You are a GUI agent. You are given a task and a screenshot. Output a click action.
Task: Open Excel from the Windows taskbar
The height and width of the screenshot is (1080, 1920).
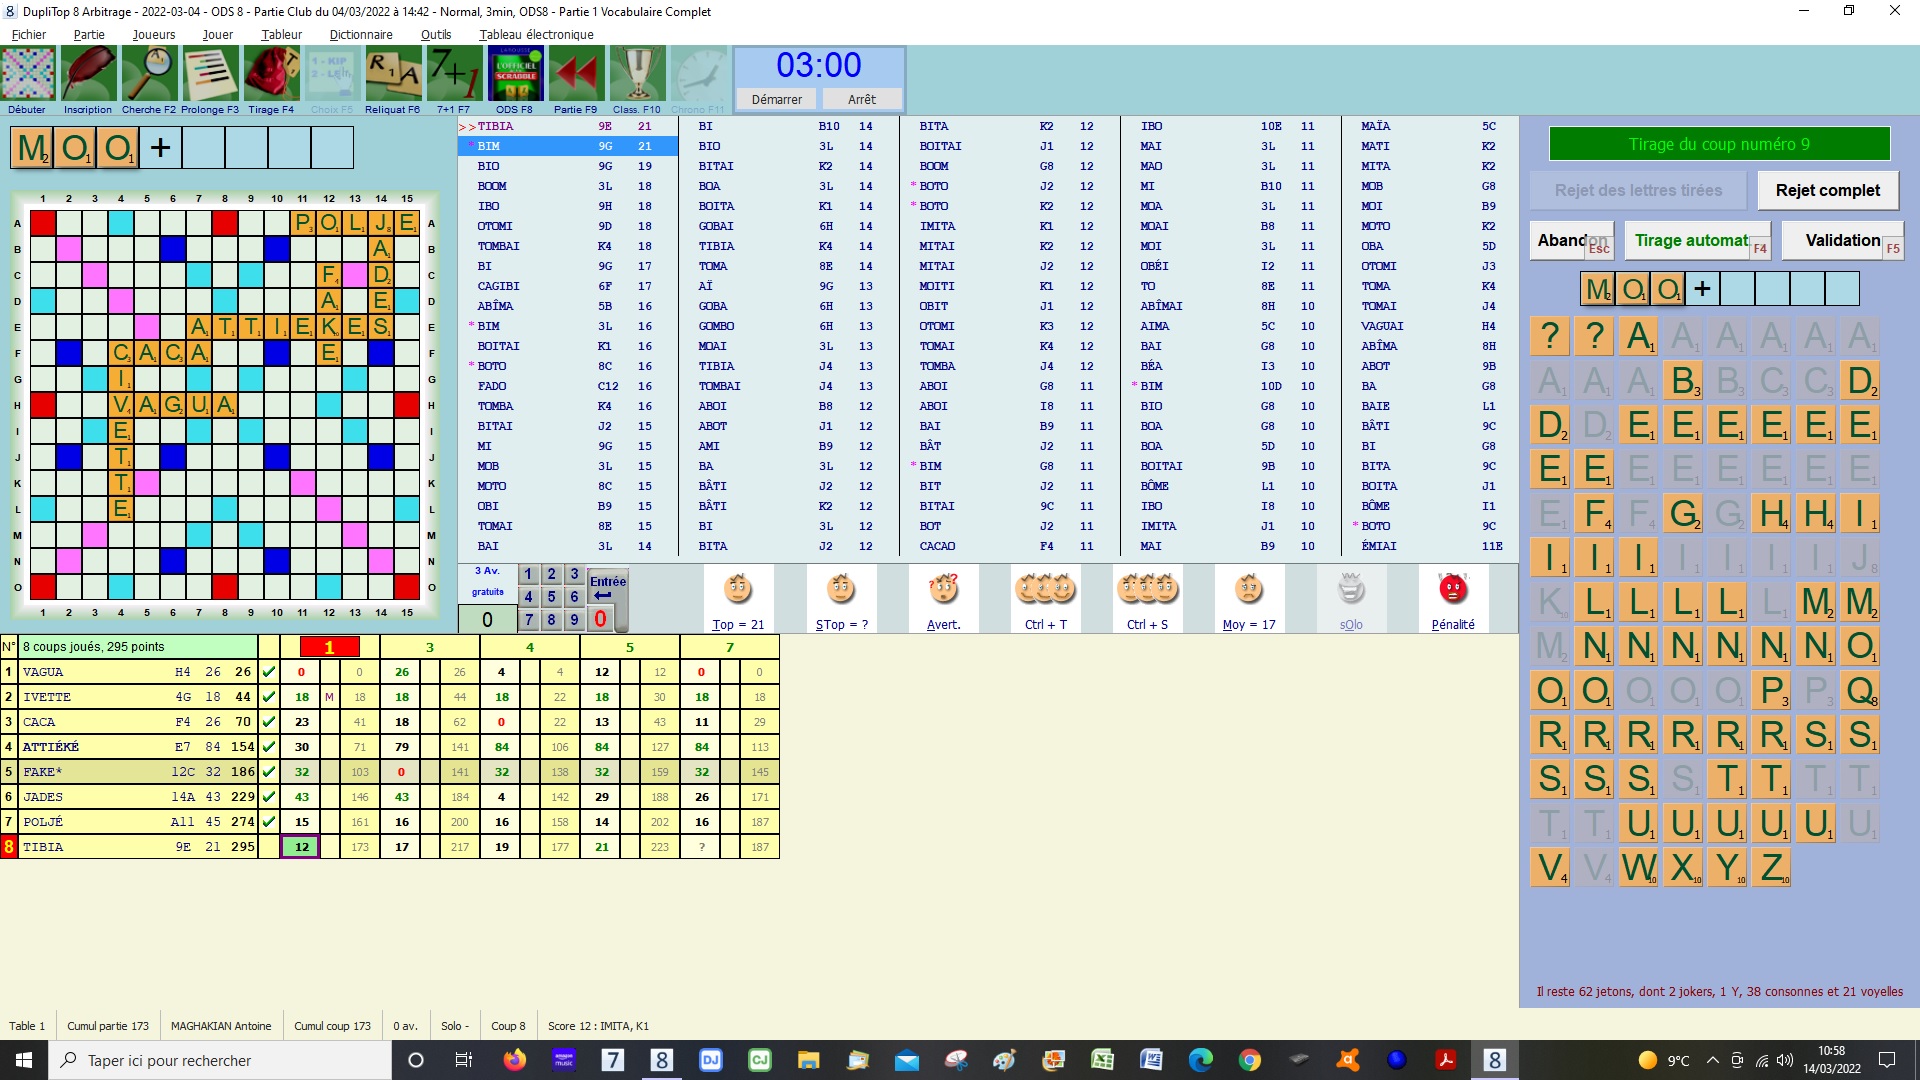1102,1060
